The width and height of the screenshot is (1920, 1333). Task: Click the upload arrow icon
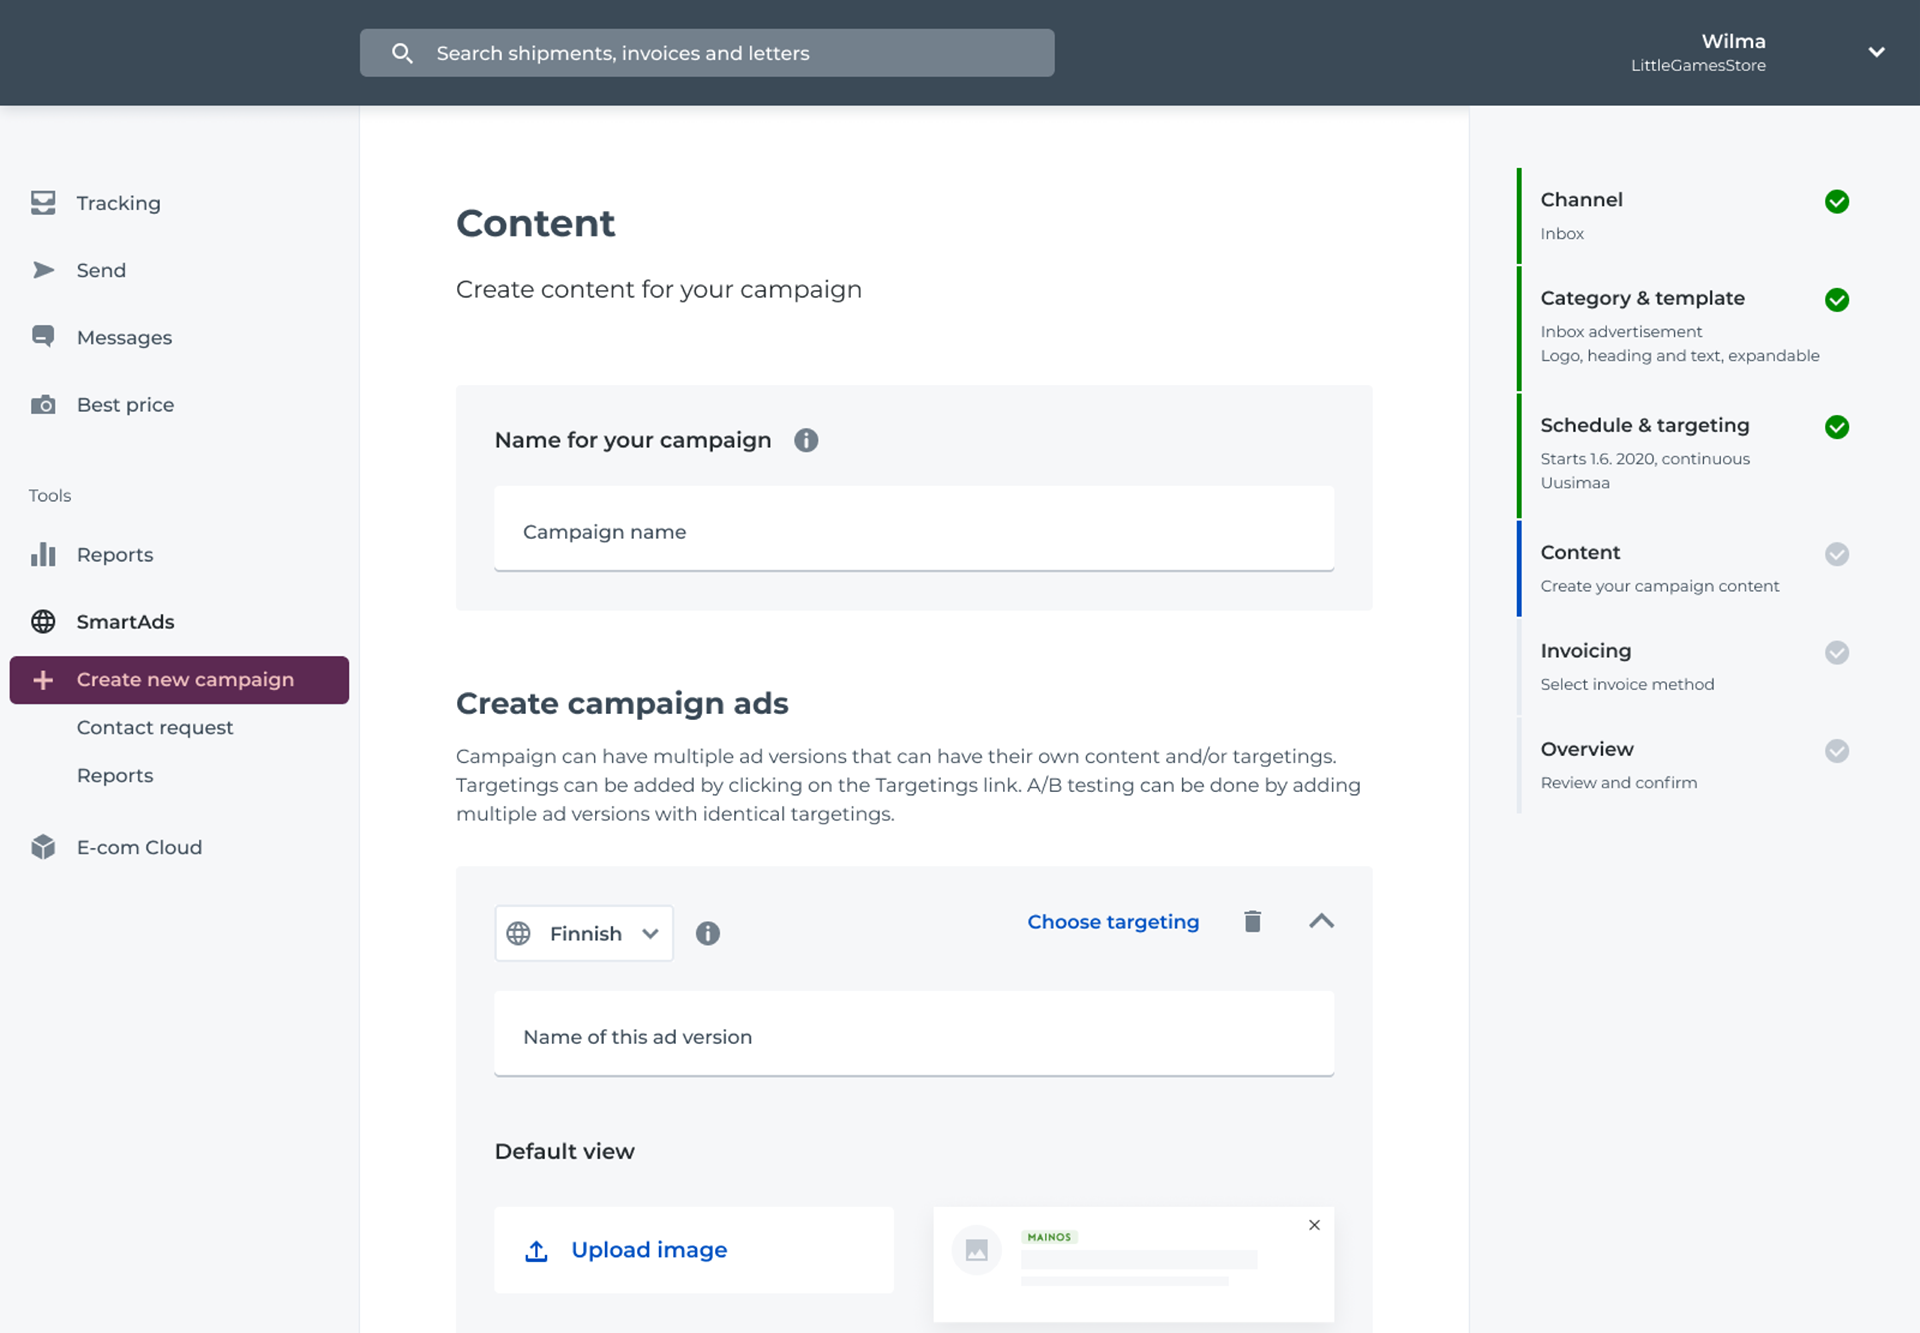click(536, 1251)
